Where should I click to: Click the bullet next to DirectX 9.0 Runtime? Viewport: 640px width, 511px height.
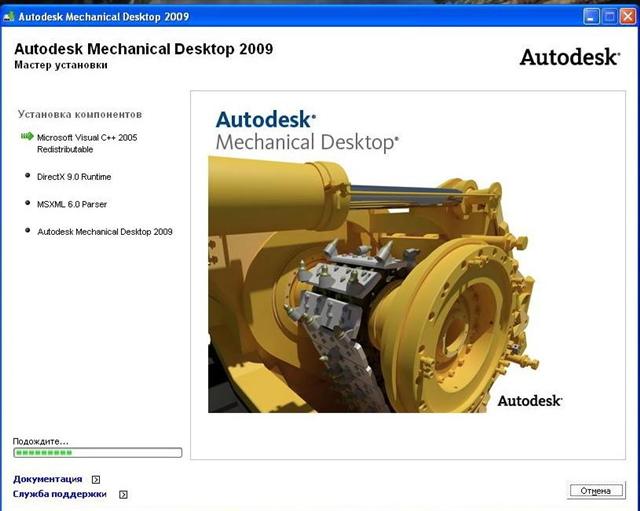27,176
